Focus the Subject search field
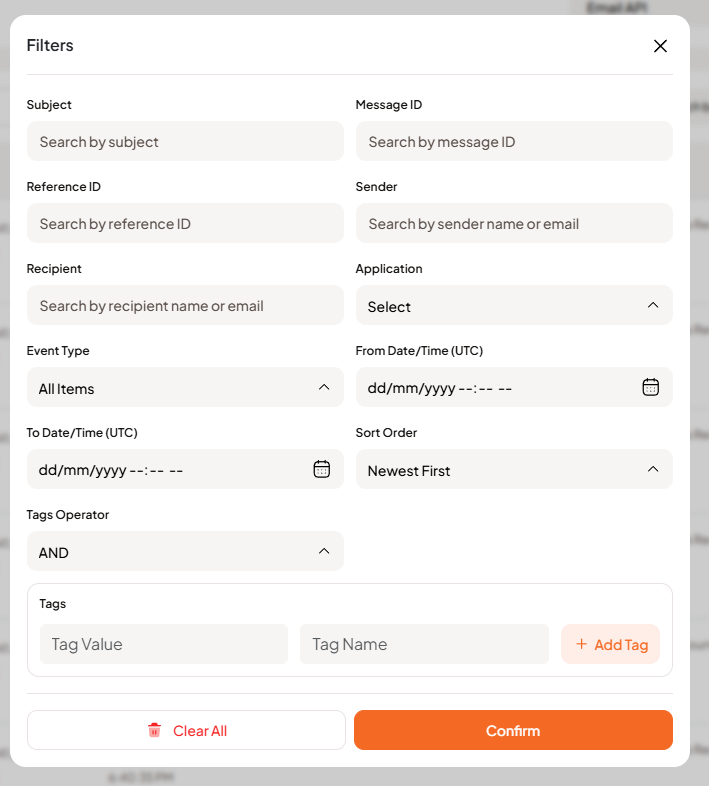Image resolution: width=709 pixels, height=786 pixels. 185,142
